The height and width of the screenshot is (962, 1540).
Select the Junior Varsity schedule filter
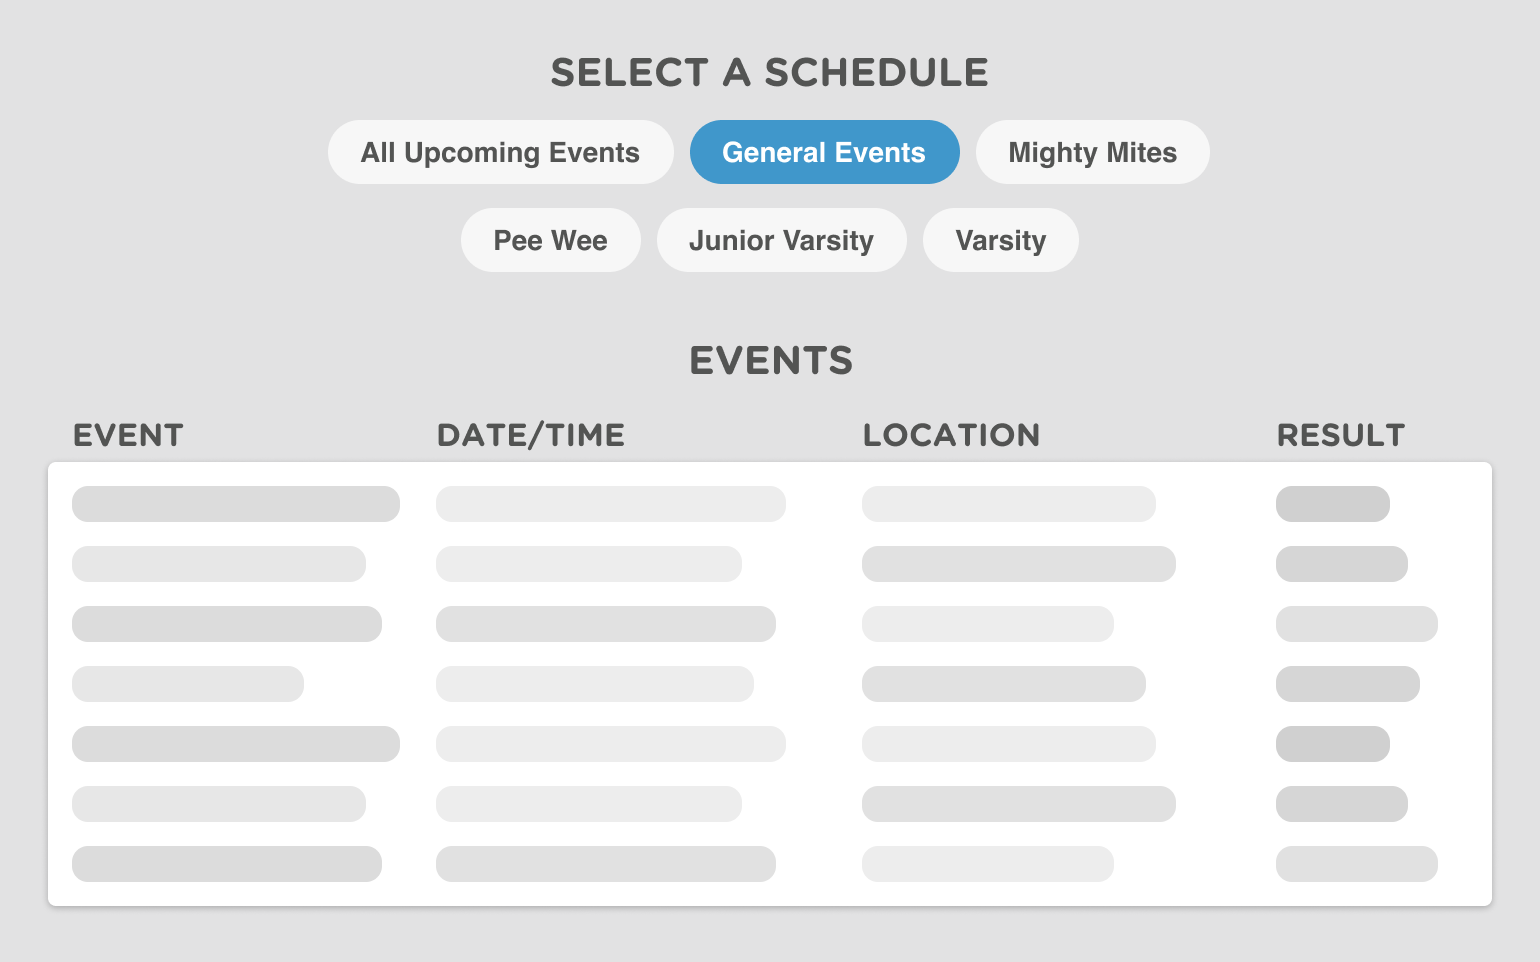pyautogui.click(x=781, y=240)
